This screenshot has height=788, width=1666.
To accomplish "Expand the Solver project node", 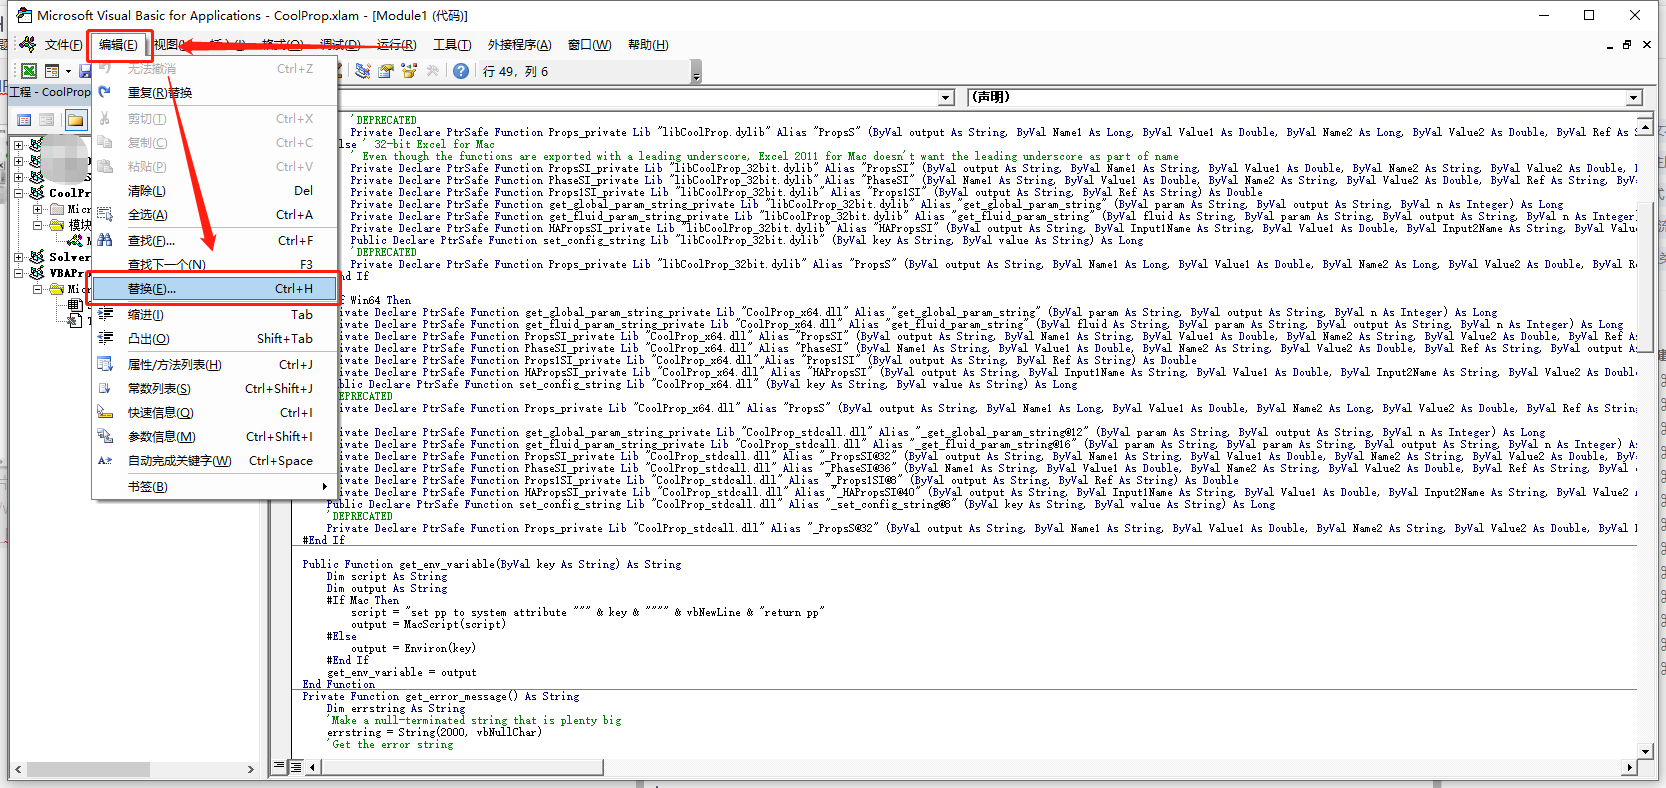I will 18,257.
